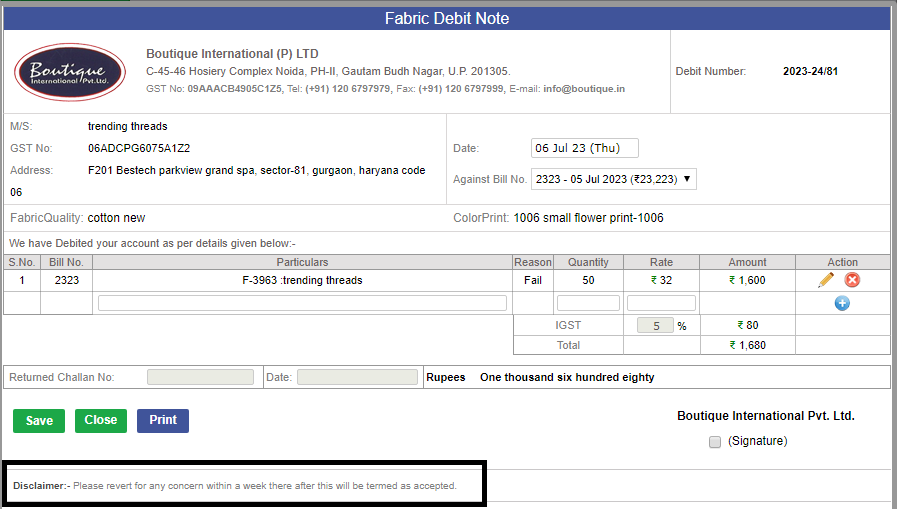Screen dimensions: 897x509
Task: Click the Returned Challan No input
Action: (x=200, y=377)
